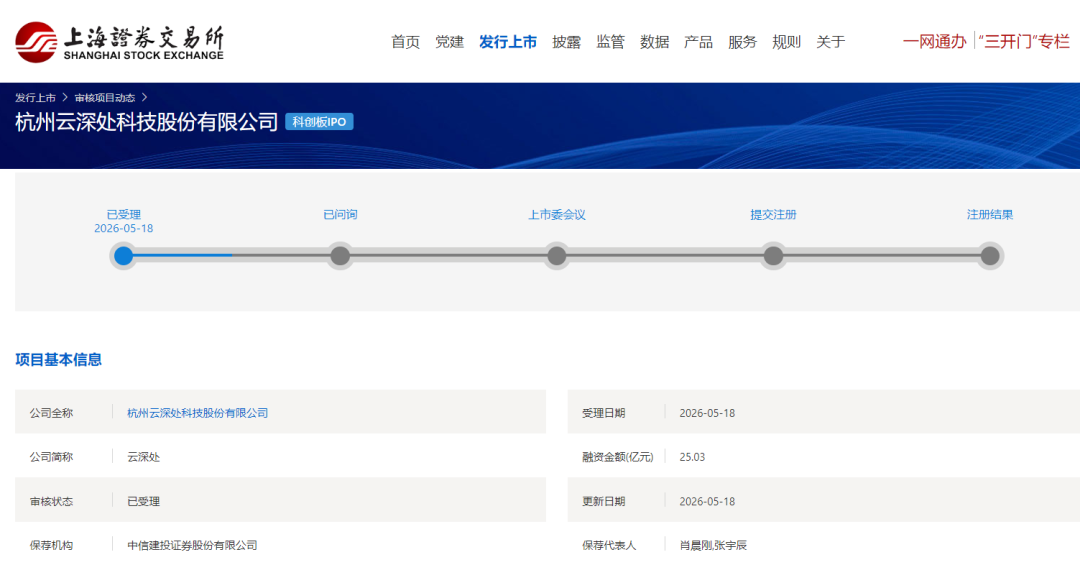Click the page title 杭州云深处科技股份有限公司
Screen dimensions: 1080x565
coord(147,122)
